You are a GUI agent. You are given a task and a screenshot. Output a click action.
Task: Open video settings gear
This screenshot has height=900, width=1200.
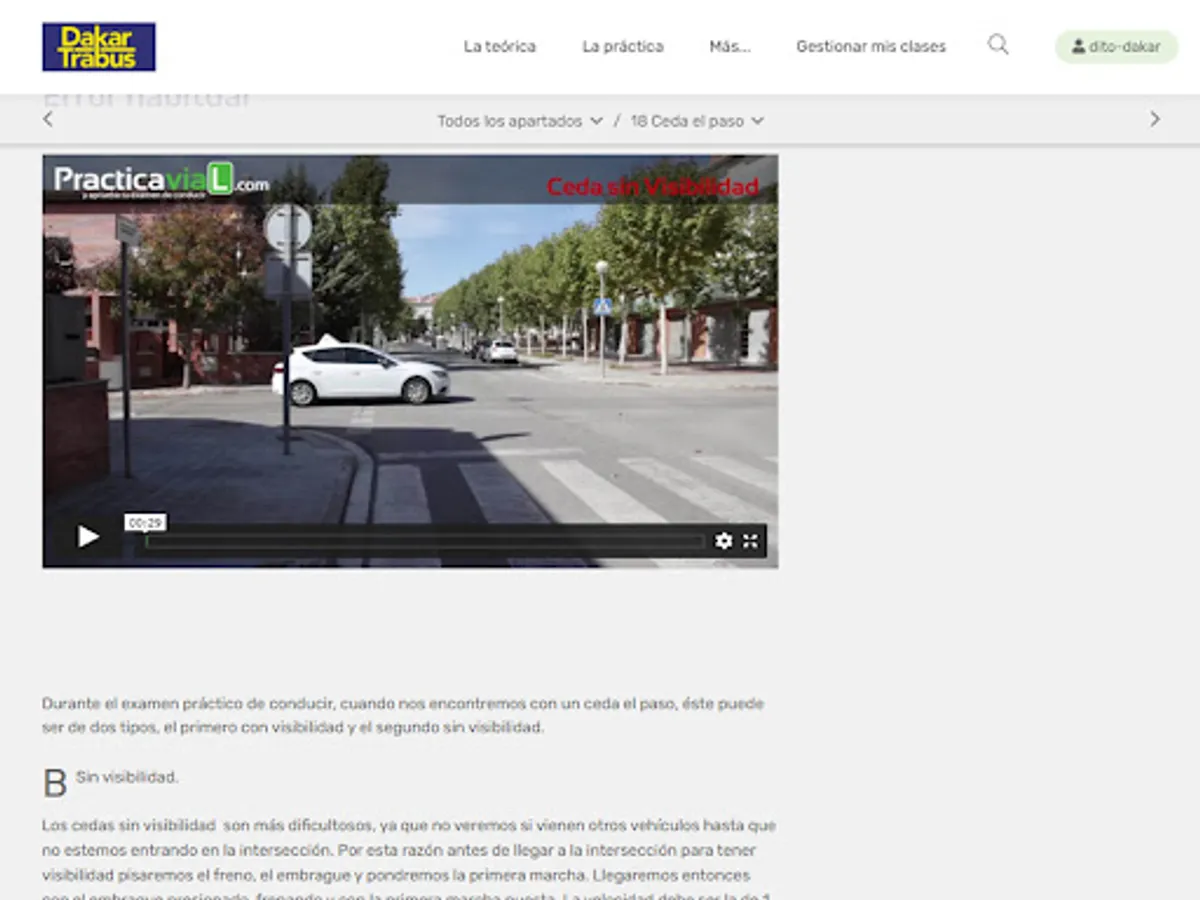pos(723,541)
